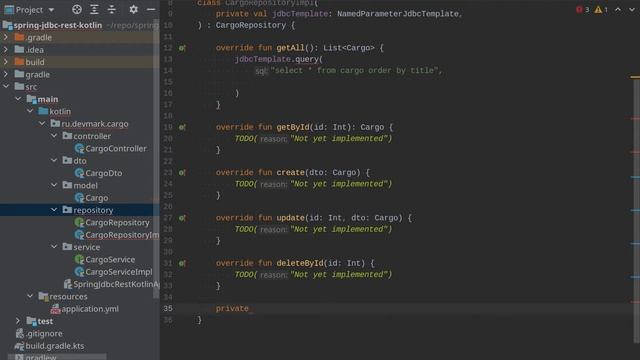Open CargoDto class file

[x=104, y=173]
